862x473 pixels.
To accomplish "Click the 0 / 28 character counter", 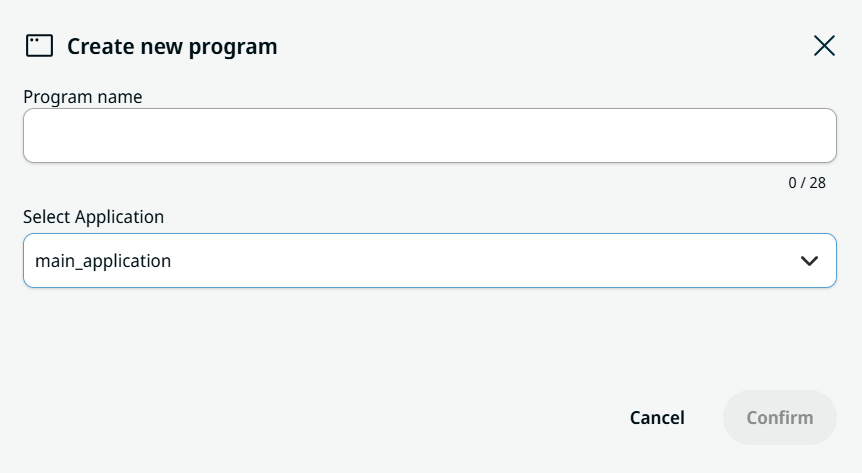I will pyautogui.click(x=806, y=183).
